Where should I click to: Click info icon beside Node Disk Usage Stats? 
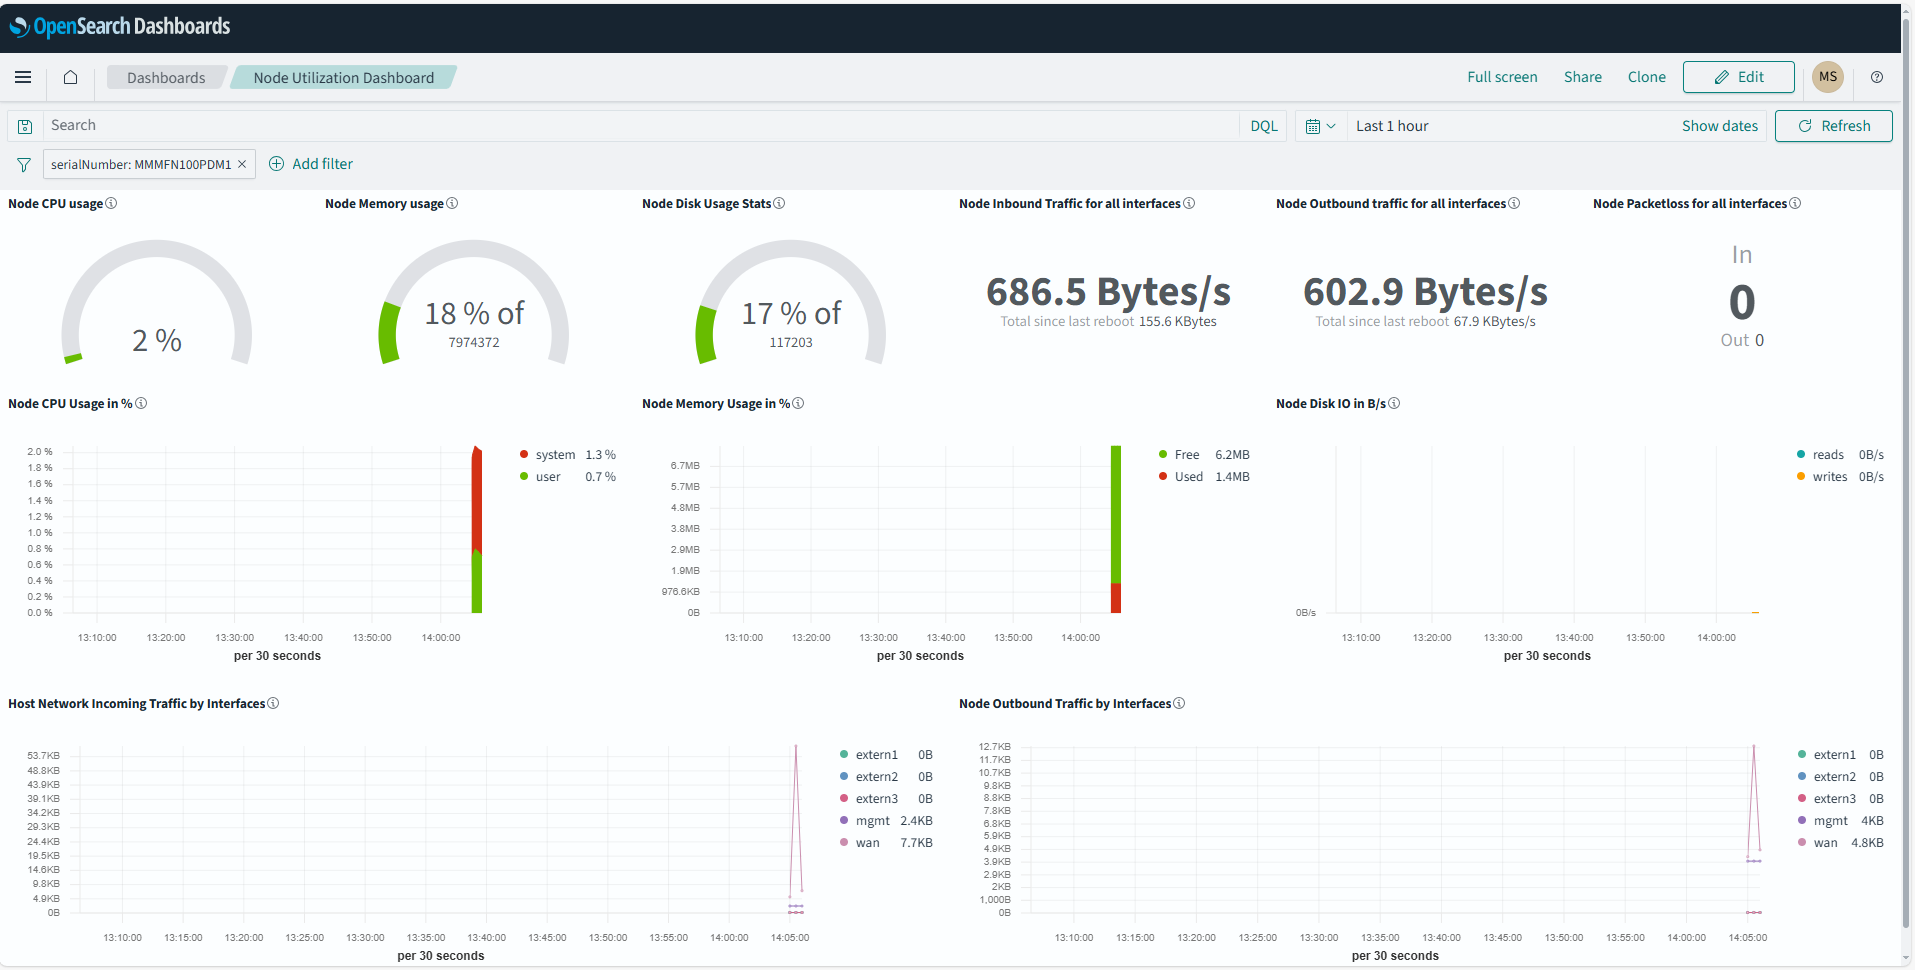779,203
